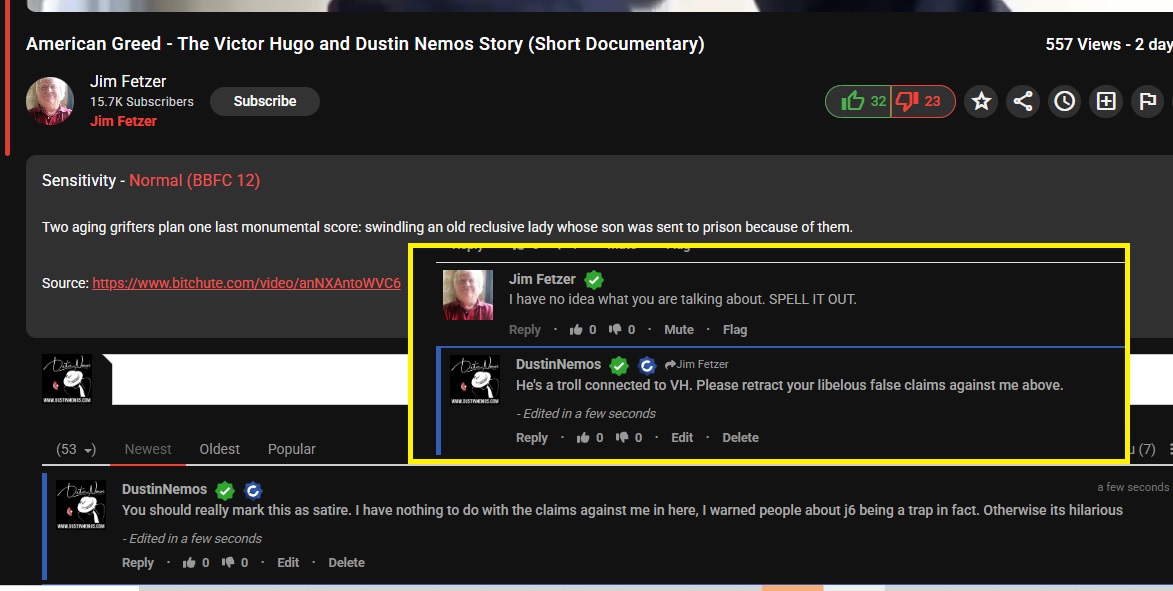The width and height of the screenshot is (1173, 591).
Task: Open Jim Fetzer red channel link
Action: tap(123, 121)
